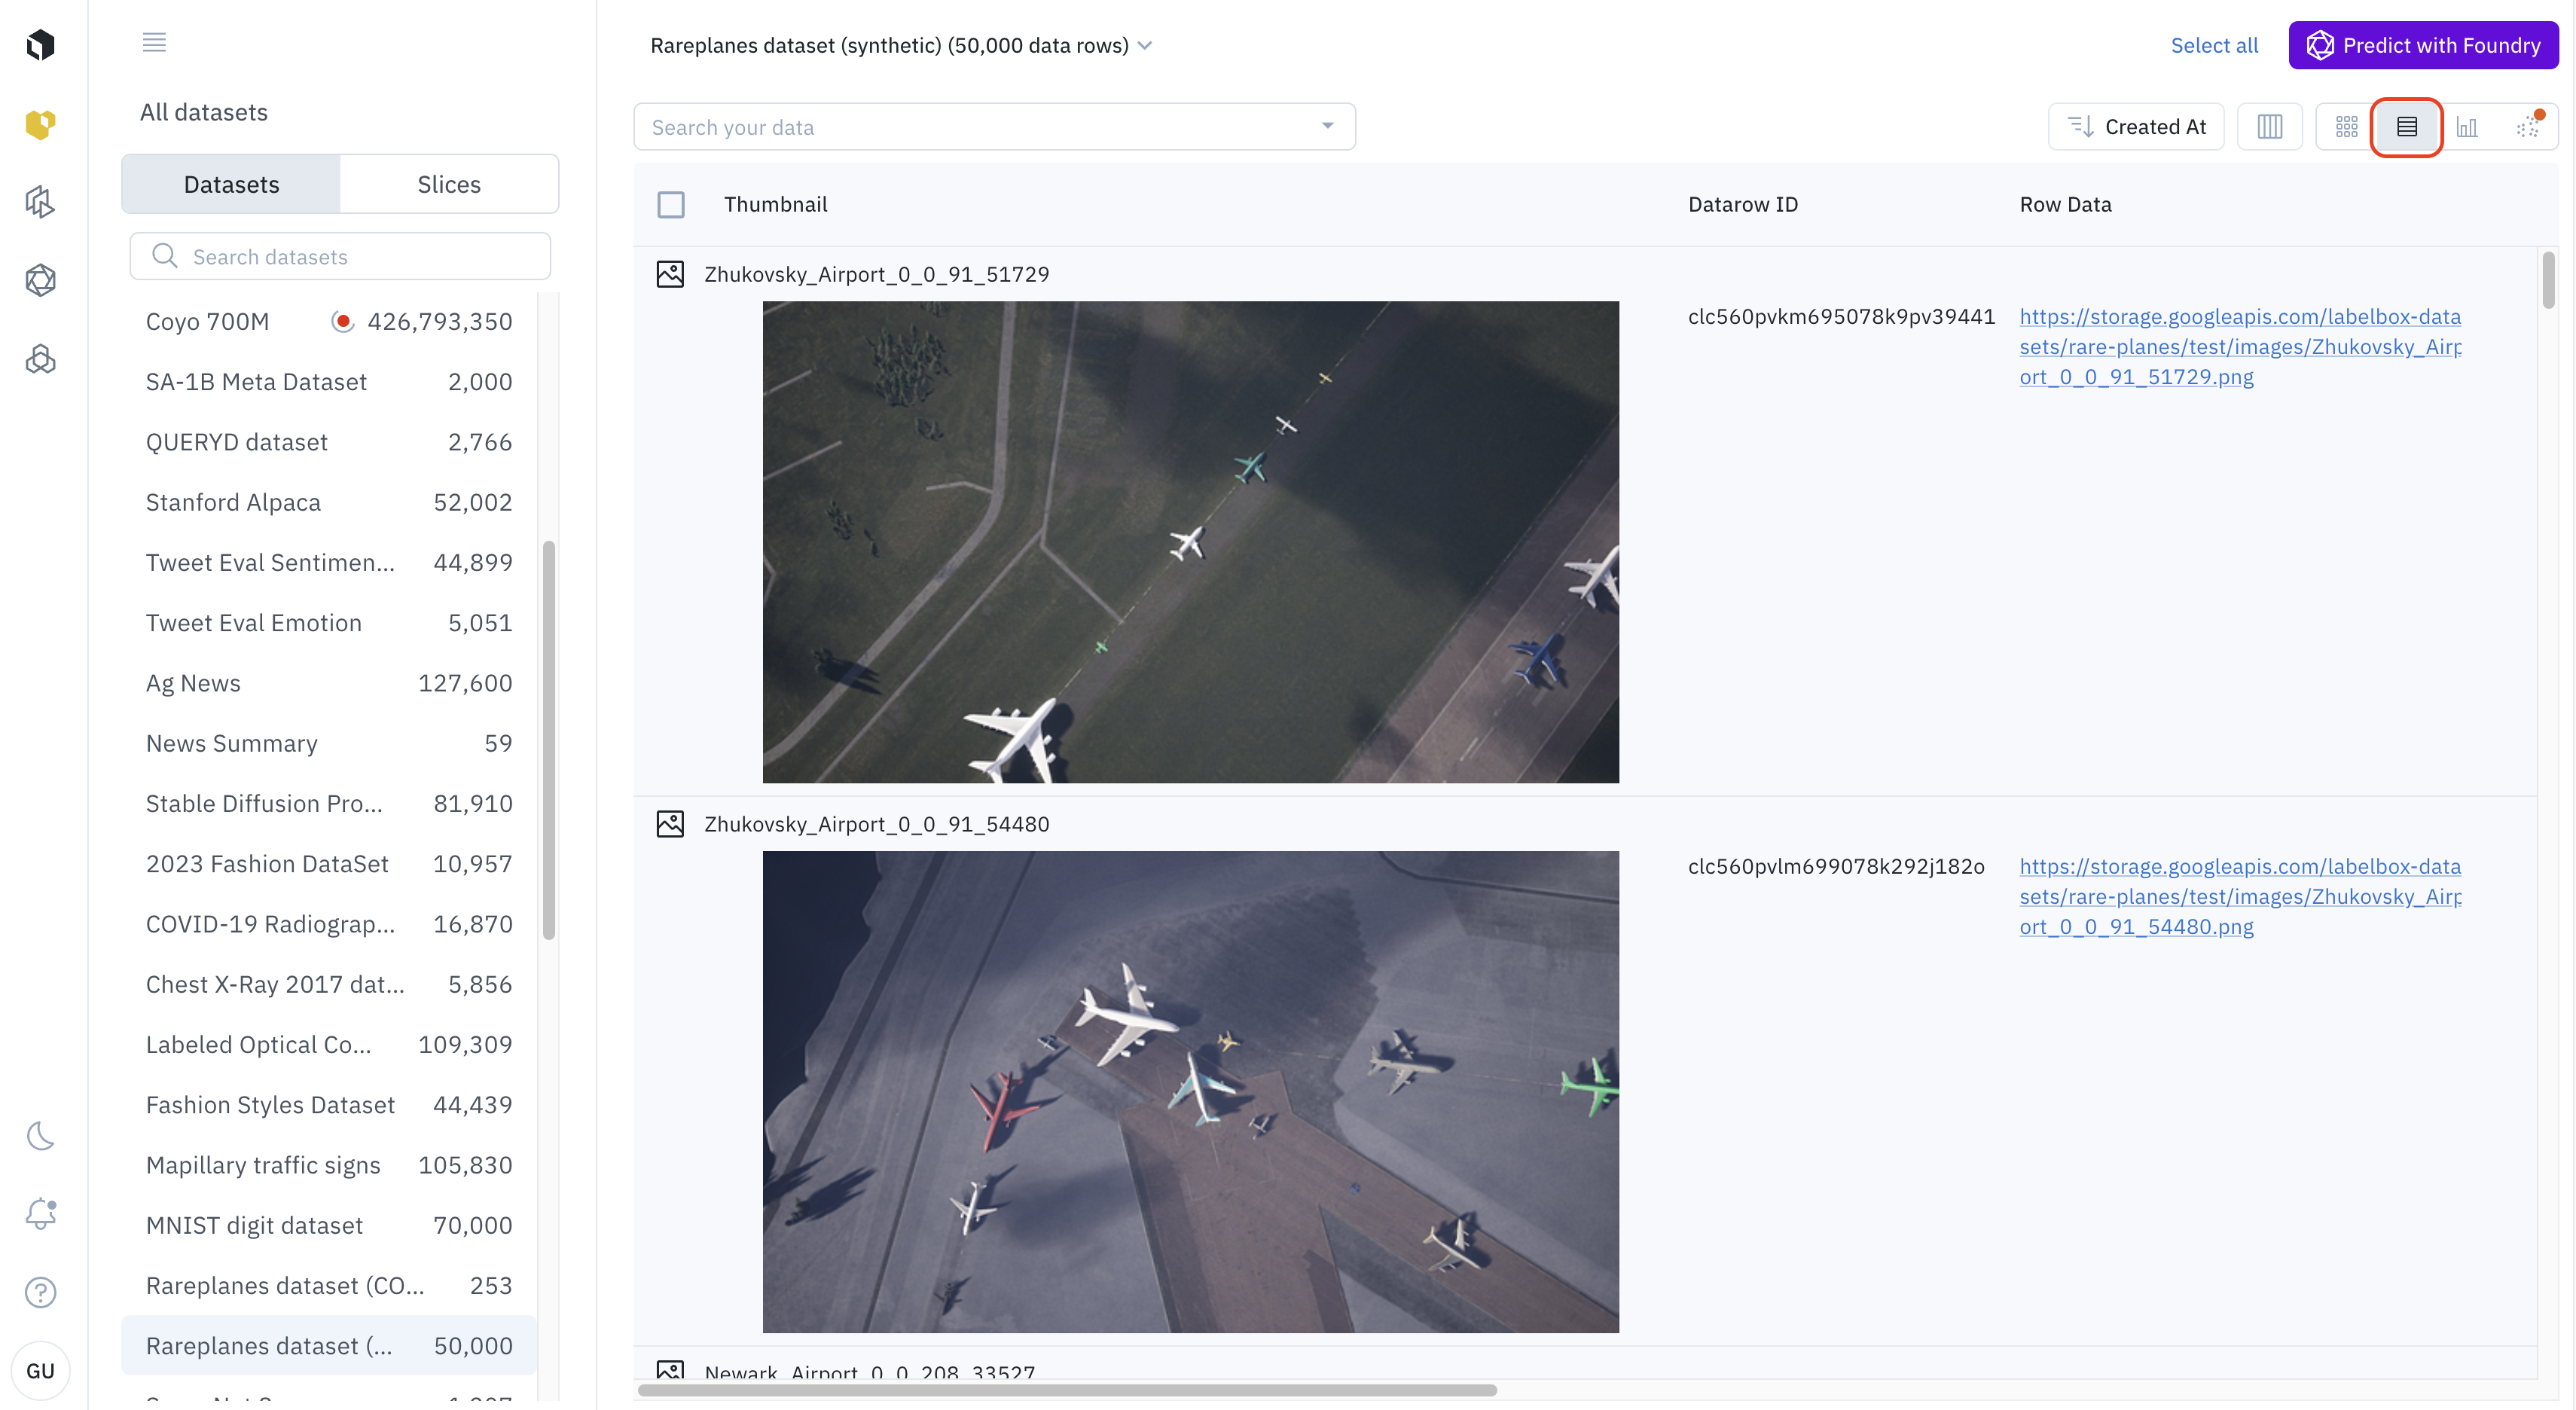Open the Schema icon in sidebar

[x=40, y=359]
